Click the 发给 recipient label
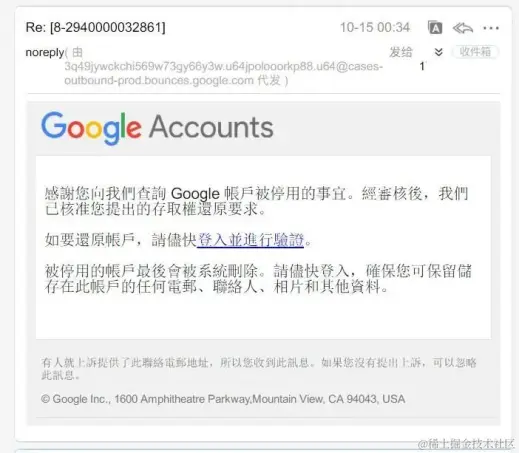The width and height of the screenshot is (519, 454). (401, 52)
